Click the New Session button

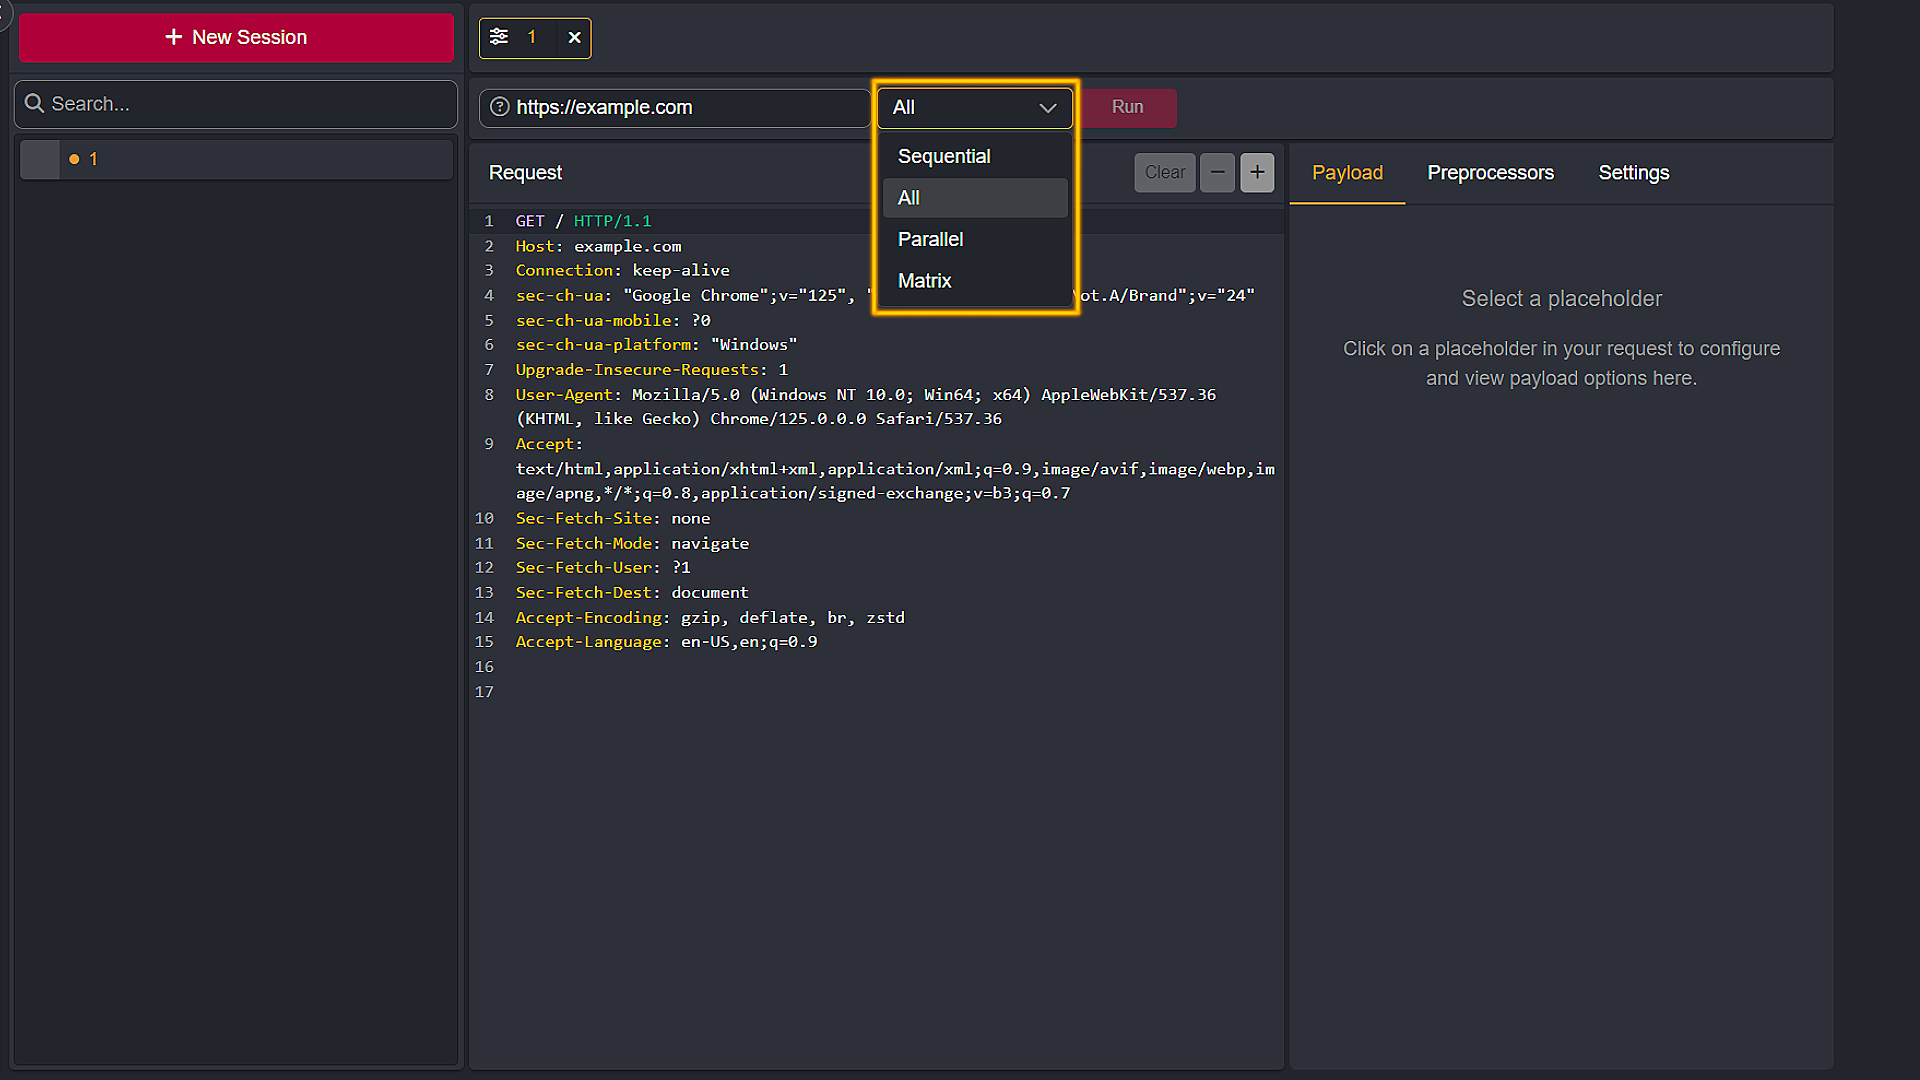click(236, 38)
